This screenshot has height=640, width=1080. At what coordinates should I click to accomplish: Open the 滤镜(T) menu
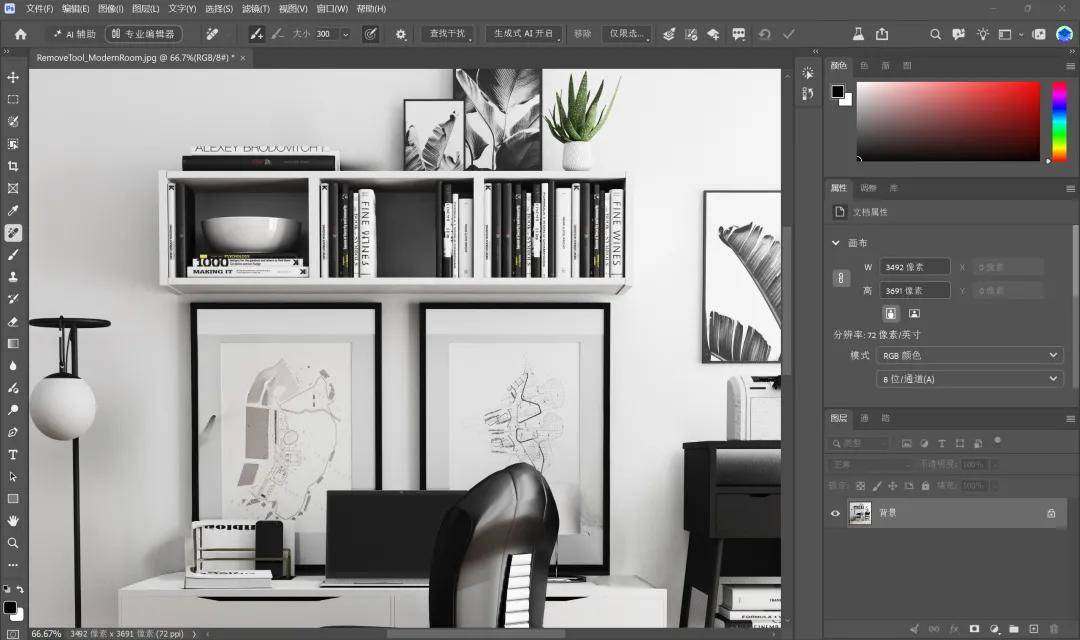click(x=256, y=9)
